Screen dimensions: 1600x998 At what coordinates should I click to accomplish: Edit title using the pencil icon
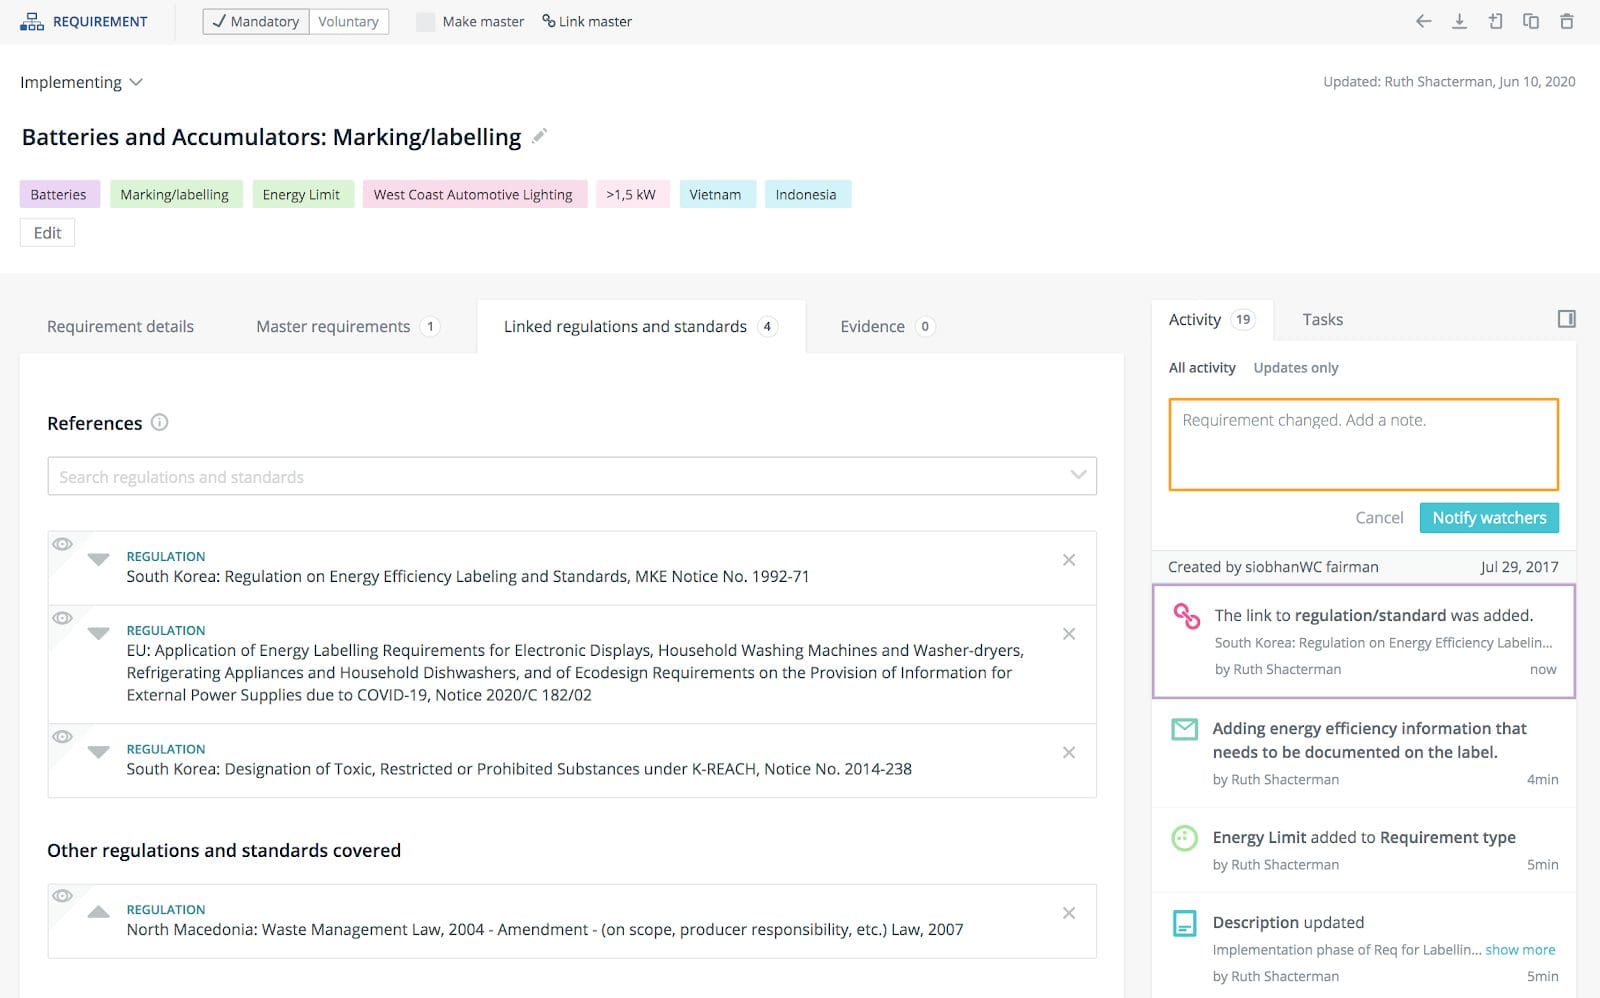(x=539, y=136)
